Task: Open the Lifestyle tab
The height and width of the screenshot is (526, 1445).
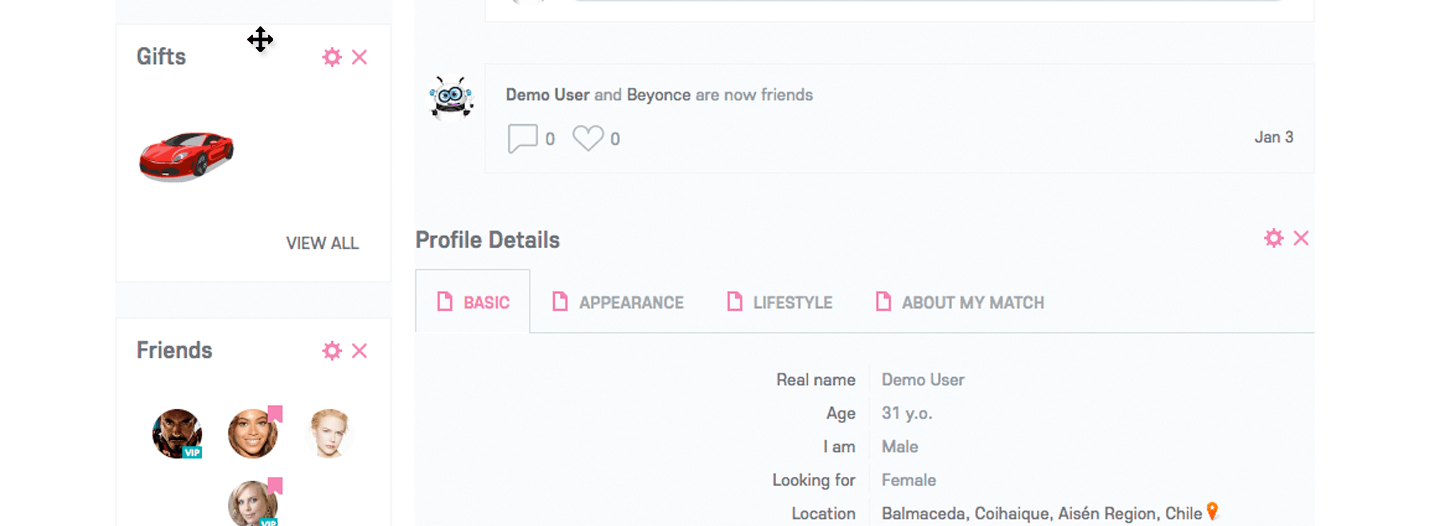Action: point(779,302)
